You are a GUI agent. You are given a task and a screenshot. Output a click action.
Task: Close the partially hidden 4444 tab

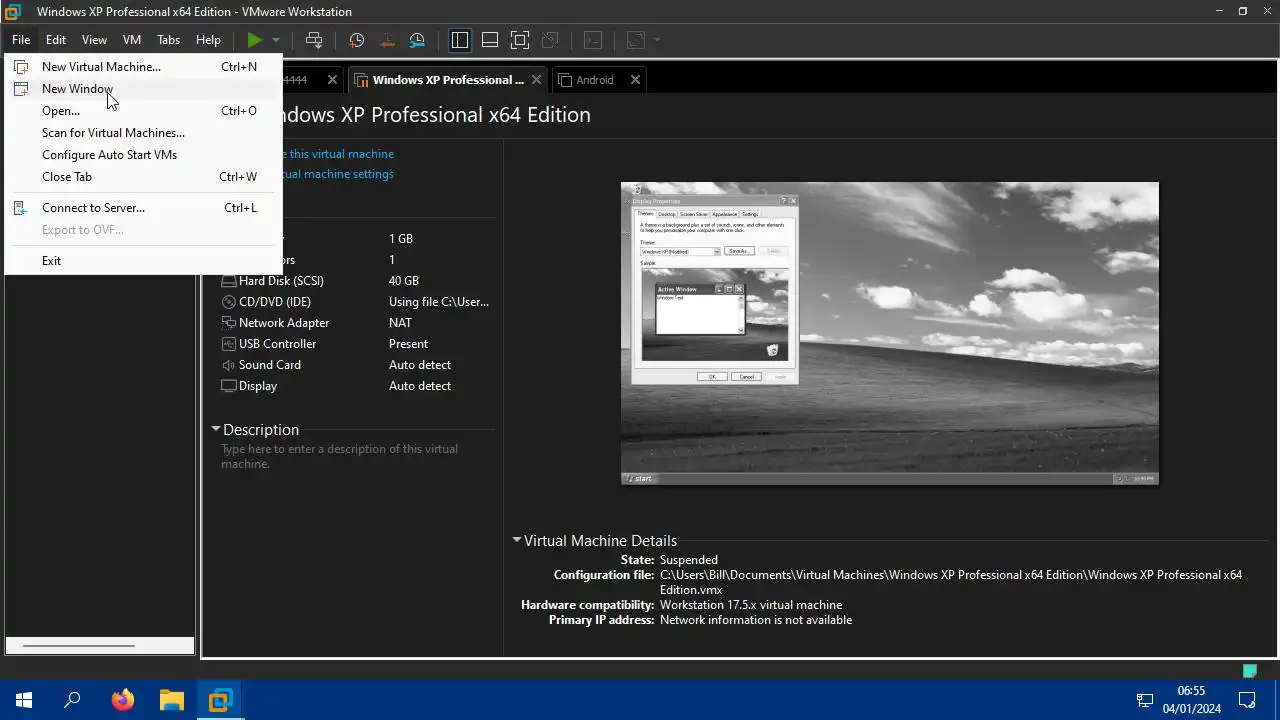[333, 80]
